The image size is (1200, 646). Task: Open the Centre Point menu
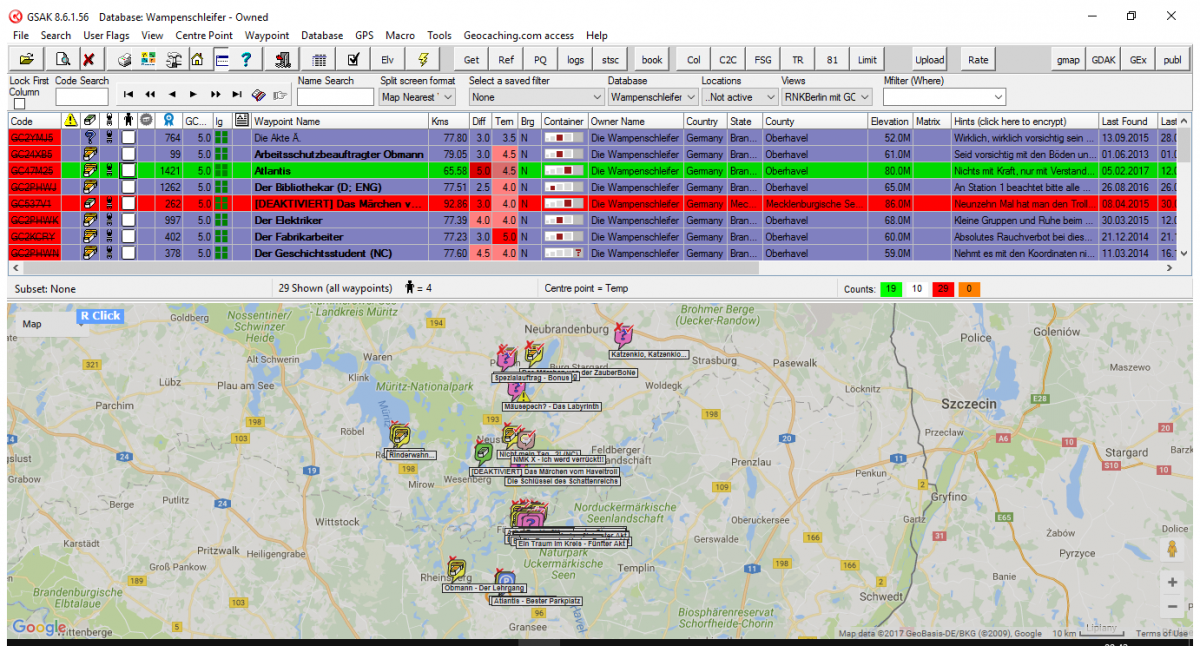pos(204,35)
